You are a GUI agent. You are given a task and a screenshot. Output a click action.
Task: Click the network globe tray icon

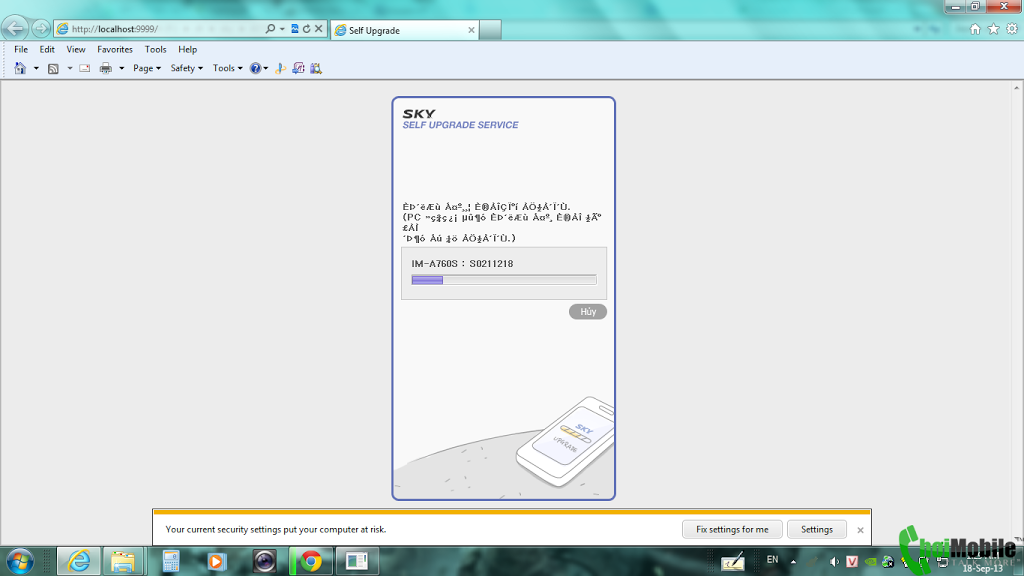888,561
